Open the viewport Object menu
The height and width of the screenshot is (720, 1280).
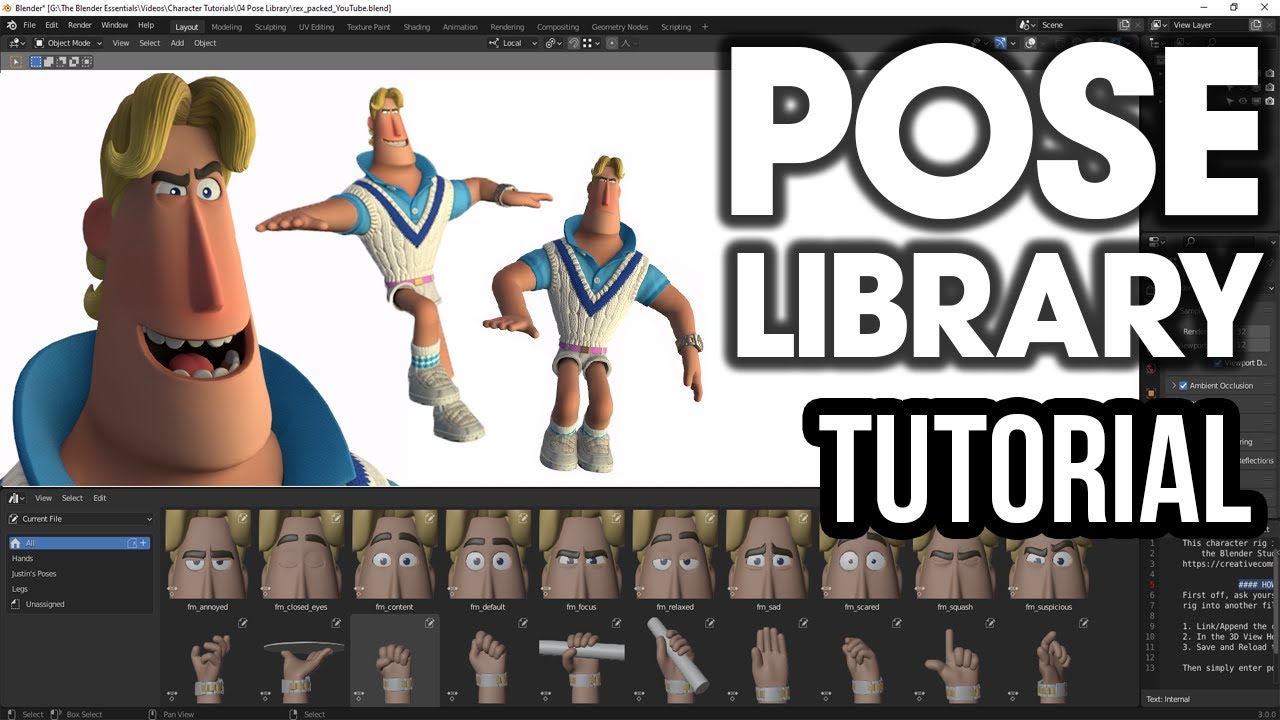[x=205, y=43]
